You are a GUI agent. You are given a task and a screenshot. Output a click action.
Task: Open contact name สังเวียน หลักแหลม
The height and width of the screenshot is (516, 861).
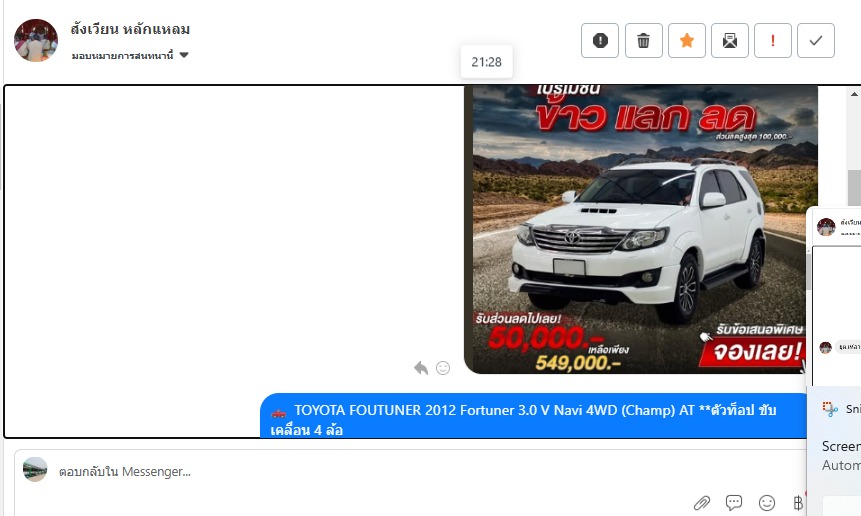pos(130,29)
